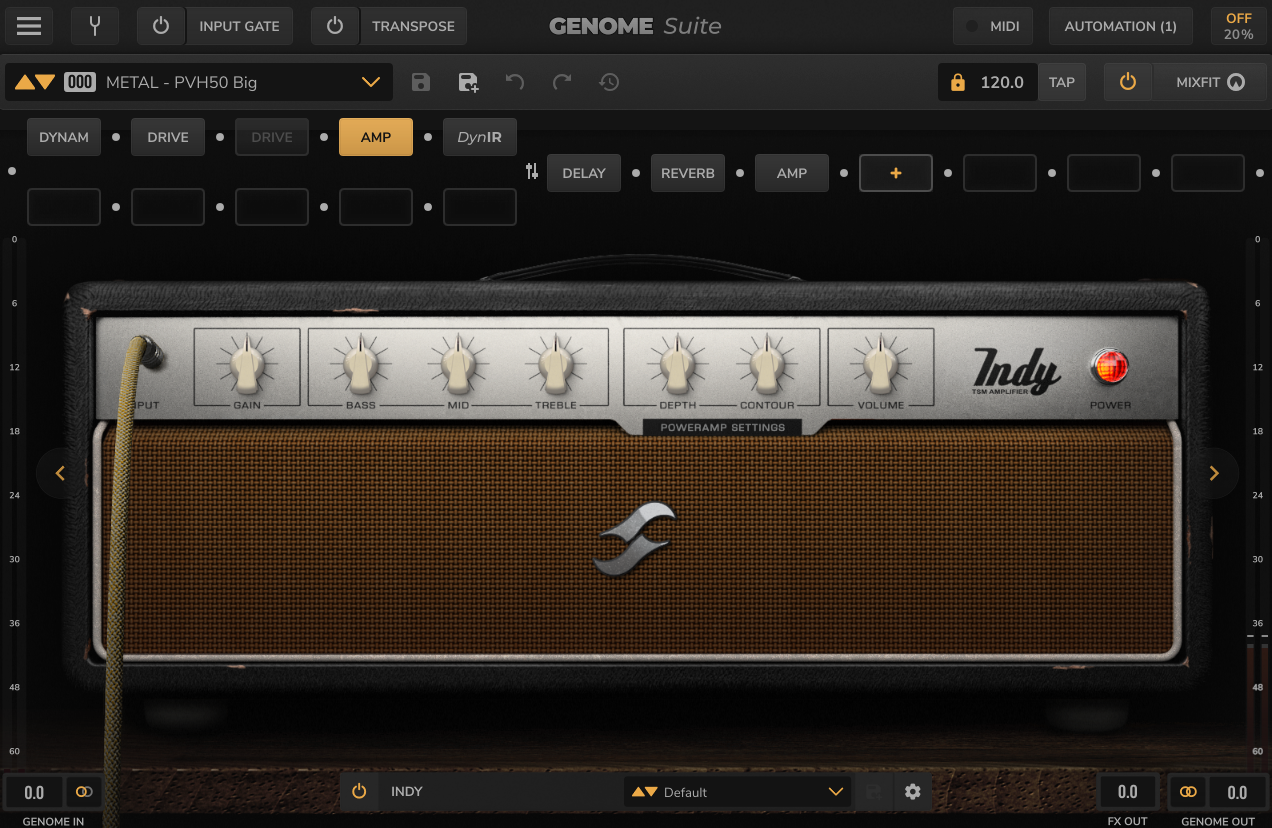The width and height of the screenshot is (1272, 828).
Task: Undo the last change
Action: point(515,82)
